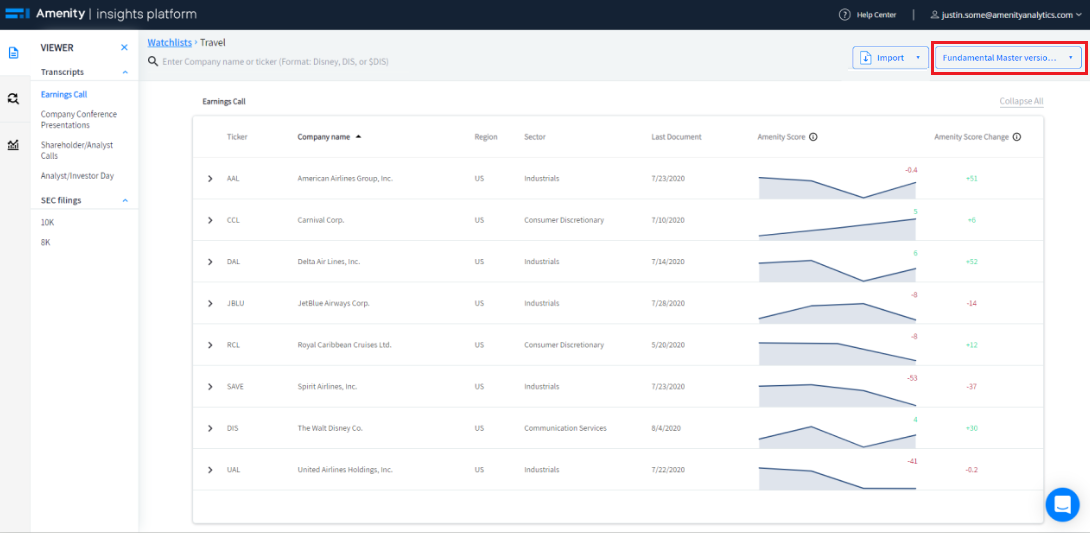Select Shareholder/Analyst Calls

point(77,150)
